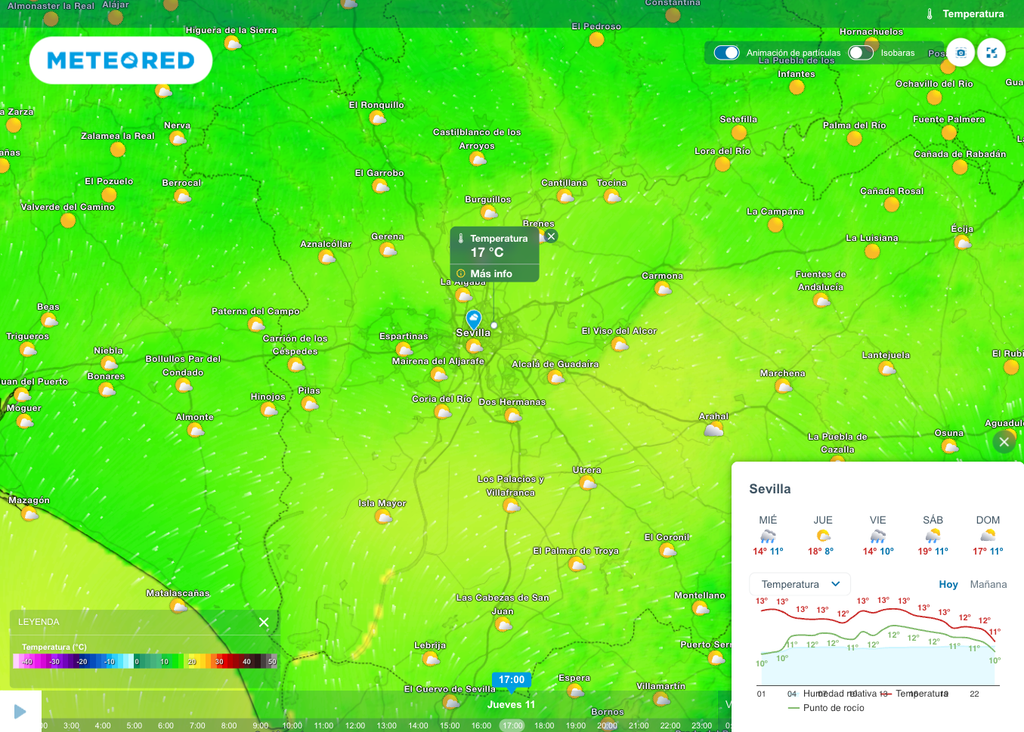
Task: Click the Arahal cloudy weather icon
Action: point(714,429)
